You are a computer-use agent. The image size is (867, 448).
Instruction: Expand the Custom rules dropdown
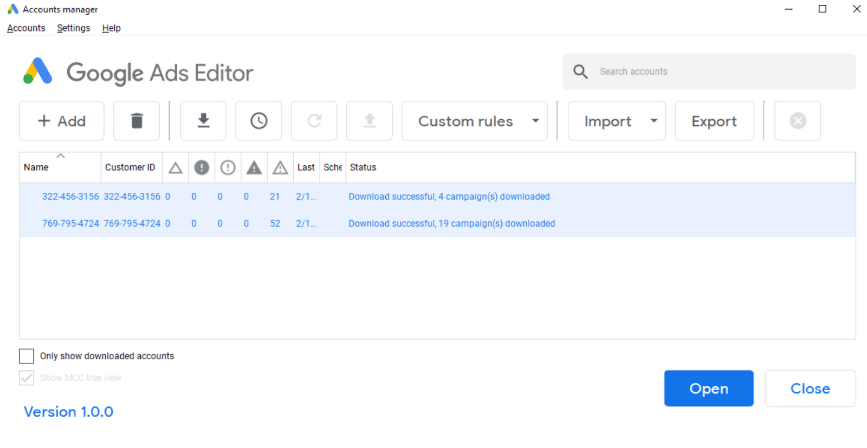[x=475, y=121]
